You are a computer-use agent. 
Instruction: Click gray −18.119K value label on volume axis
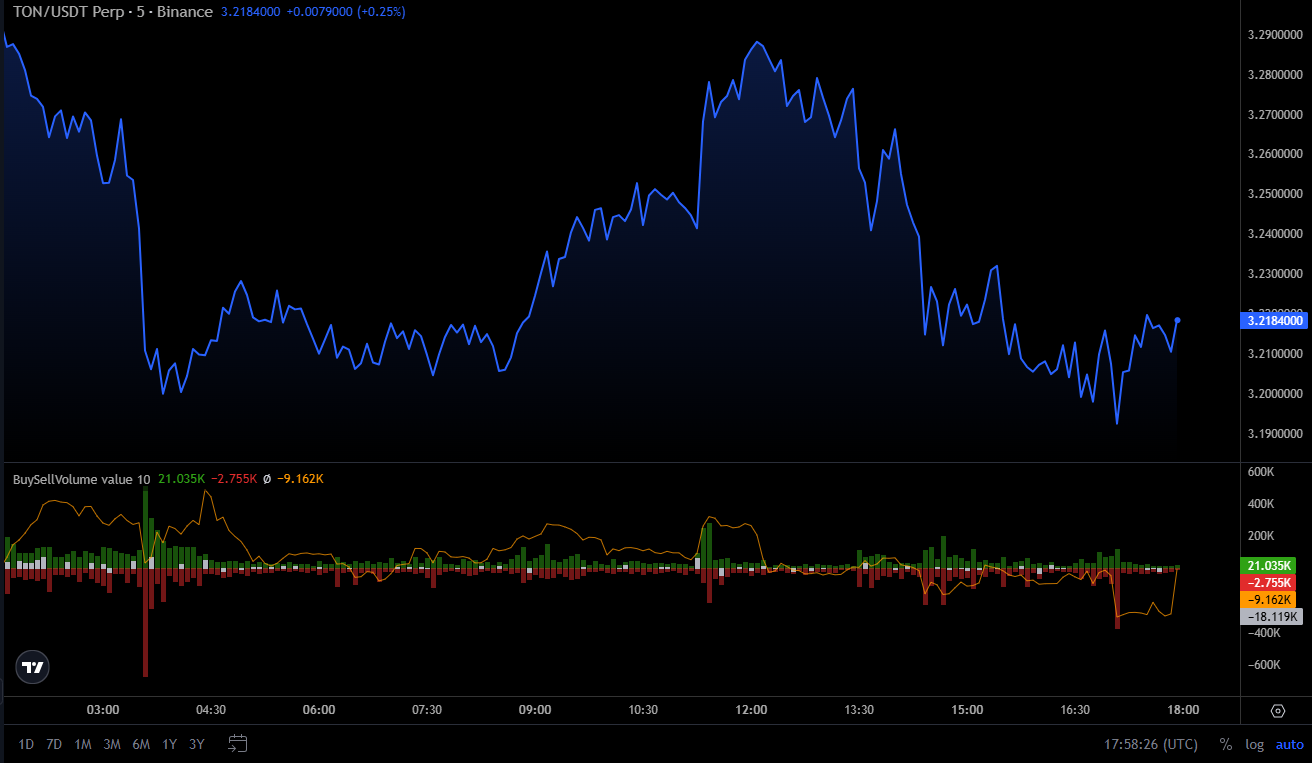(1271, 616)
